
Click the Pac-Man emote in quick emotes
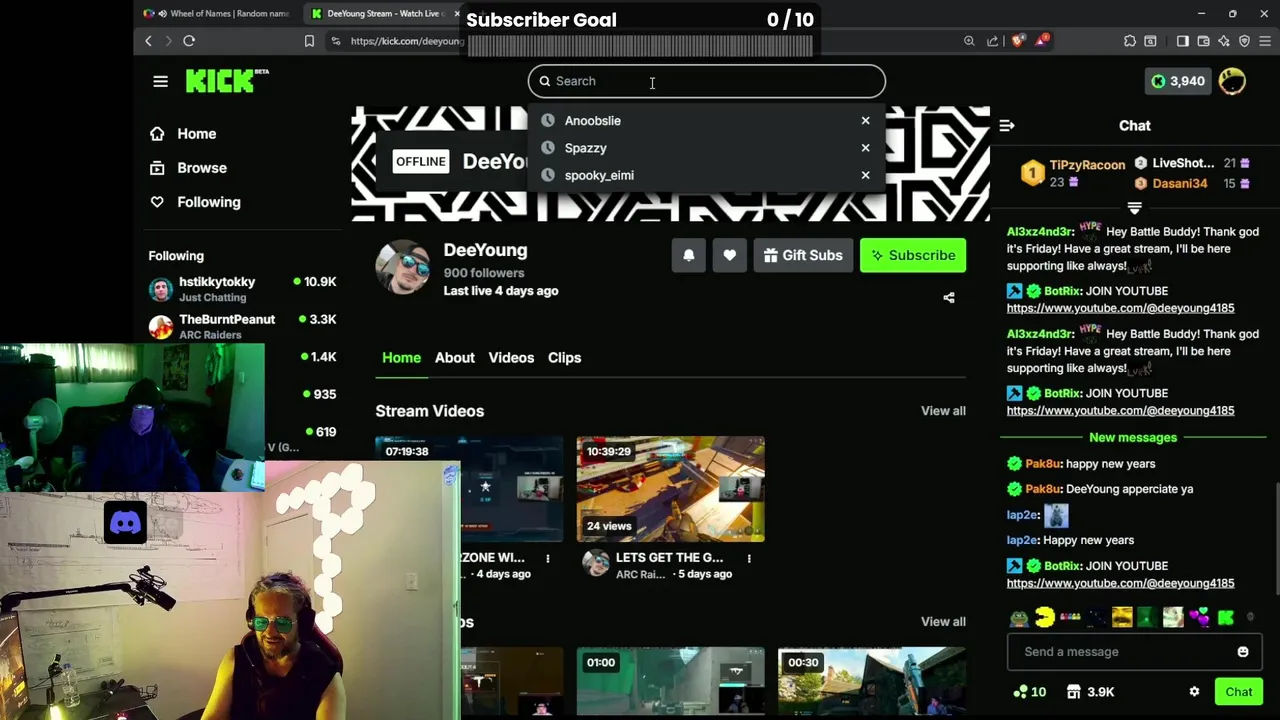pos(1045,618)
